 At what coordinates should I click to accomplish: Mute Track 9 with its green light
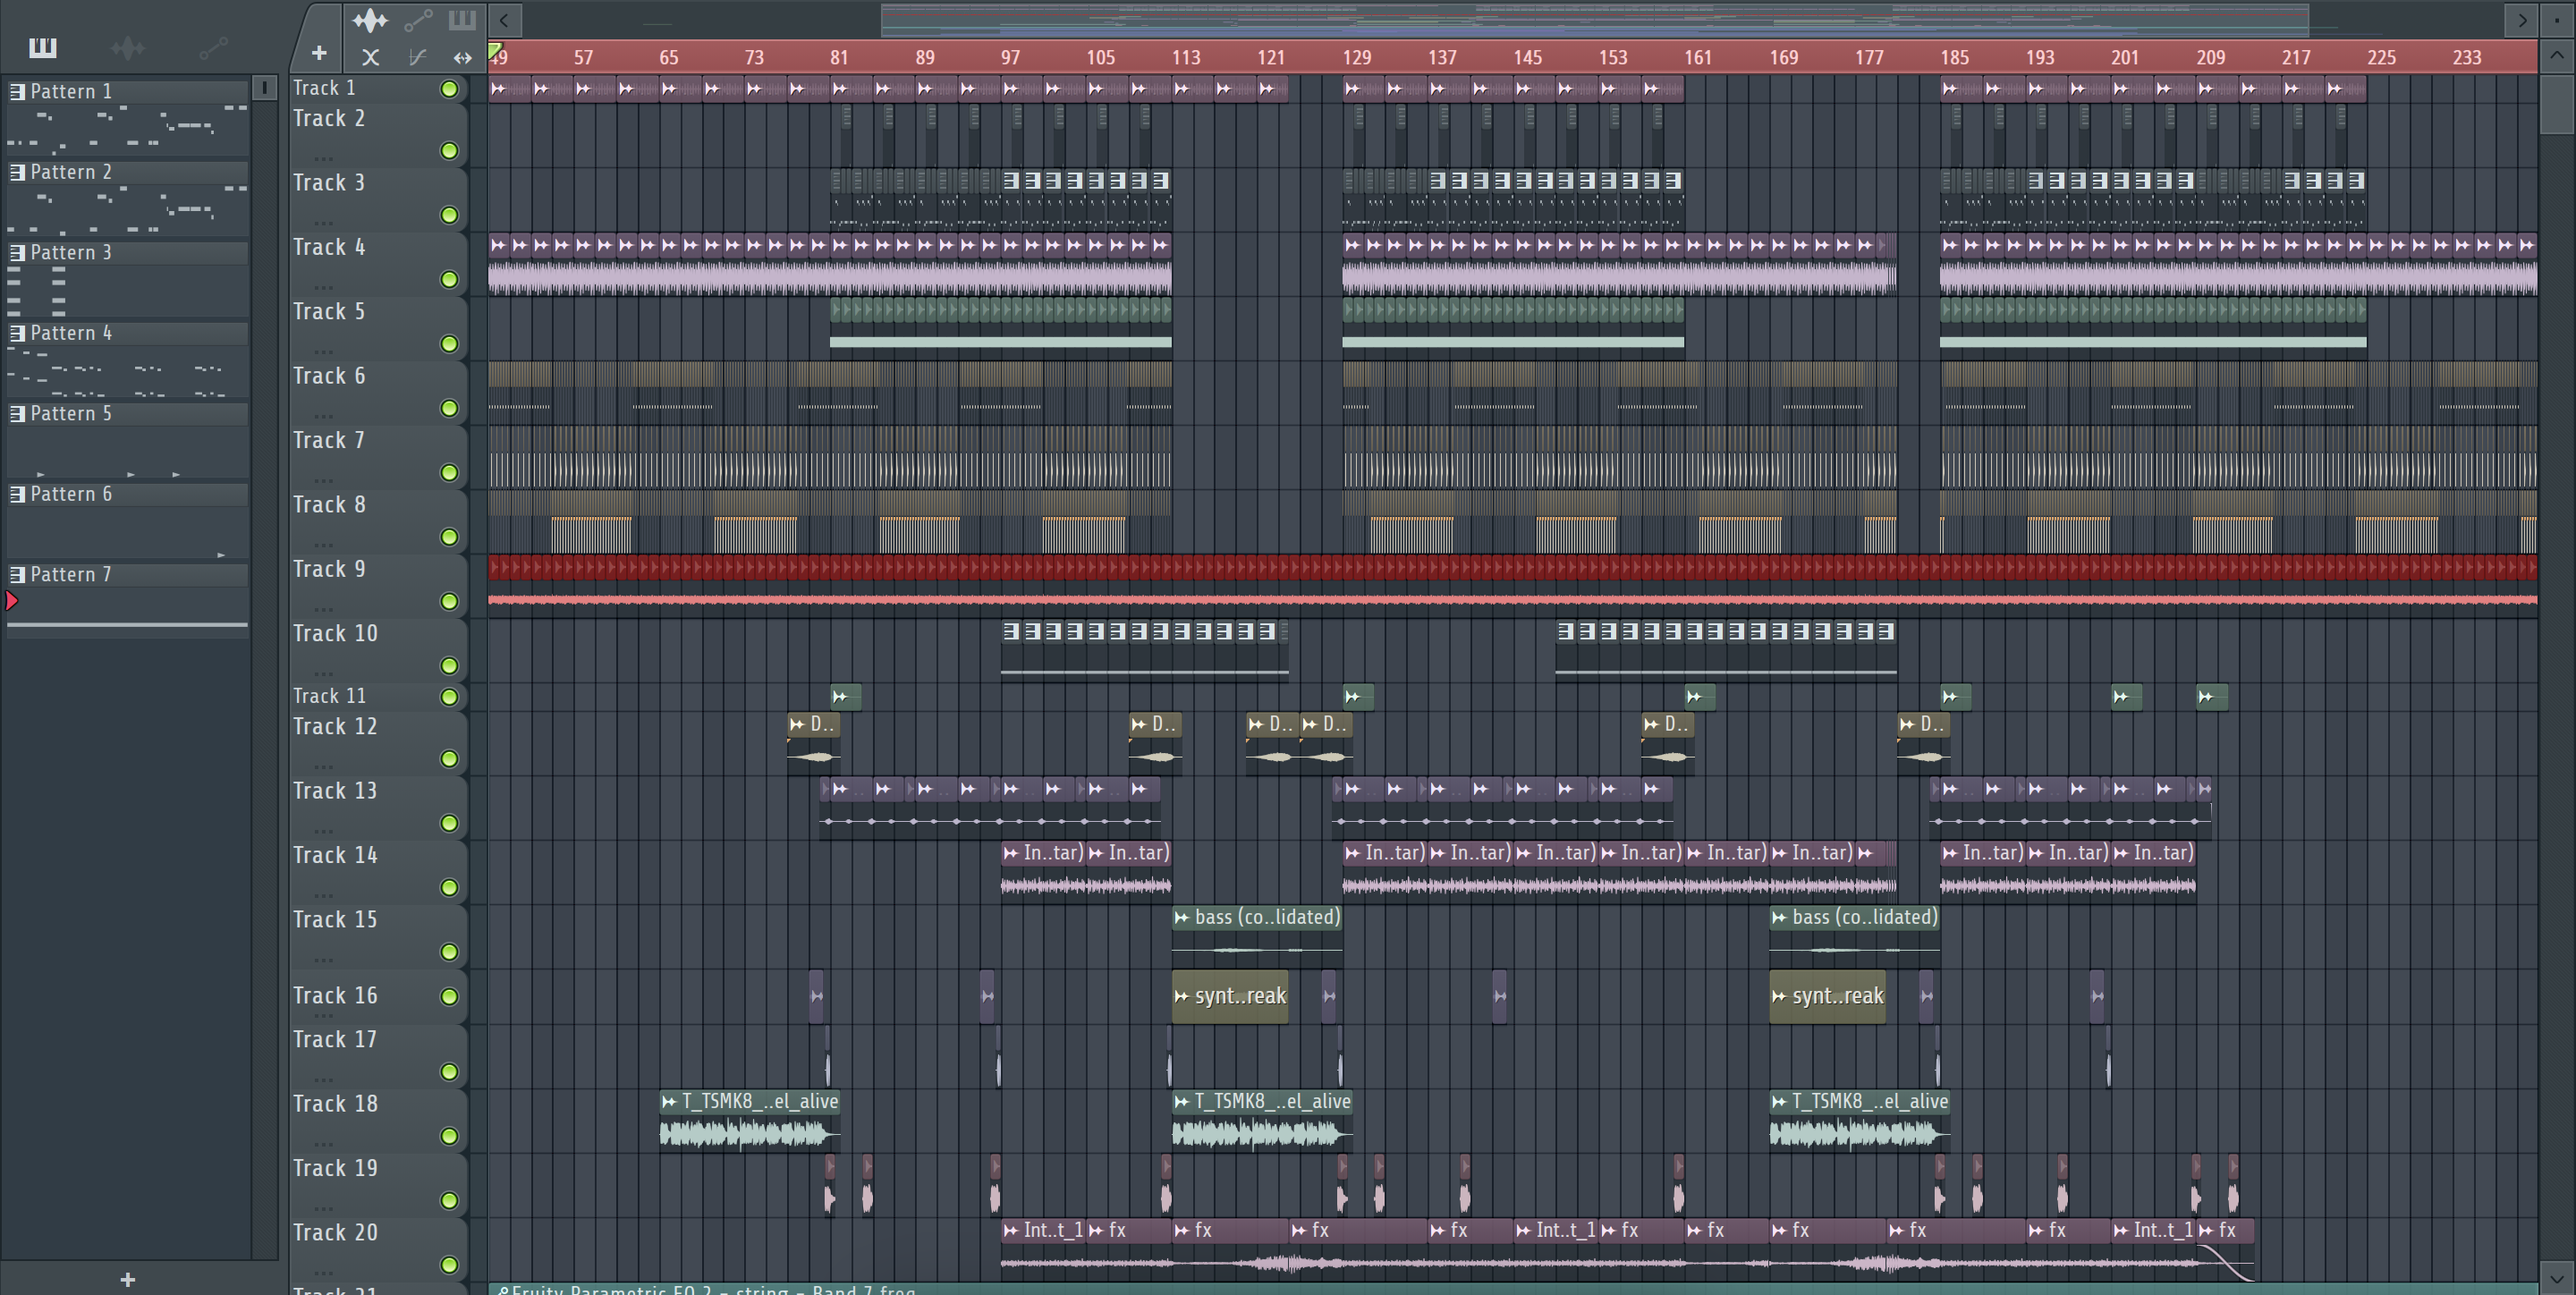(x=450, y=602)
